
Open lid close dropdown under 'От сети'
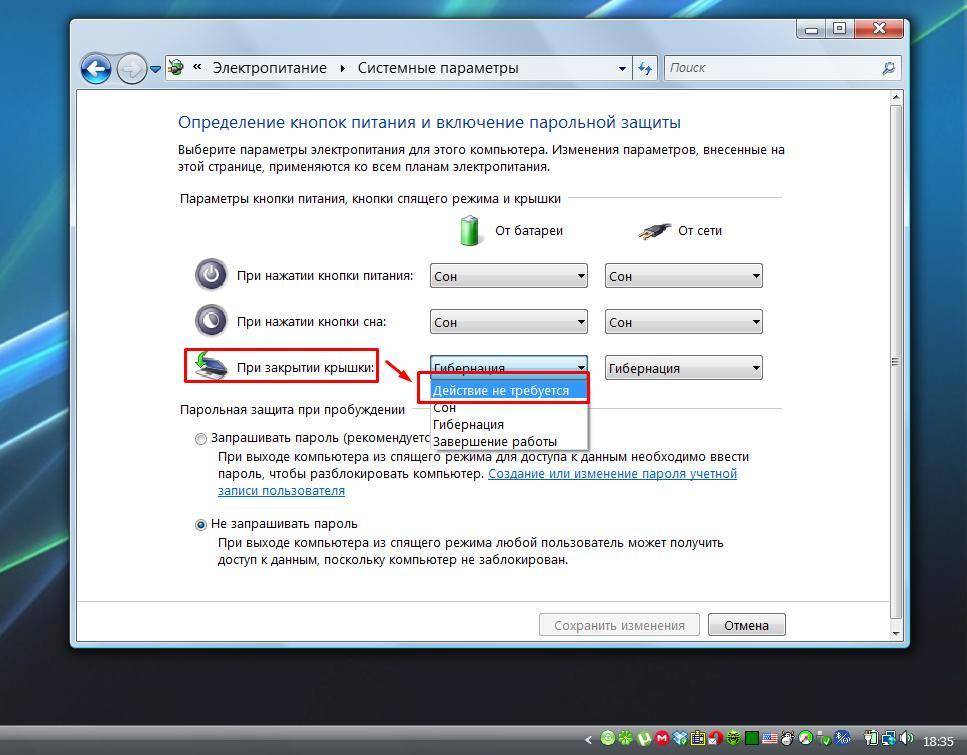point(684,368)
